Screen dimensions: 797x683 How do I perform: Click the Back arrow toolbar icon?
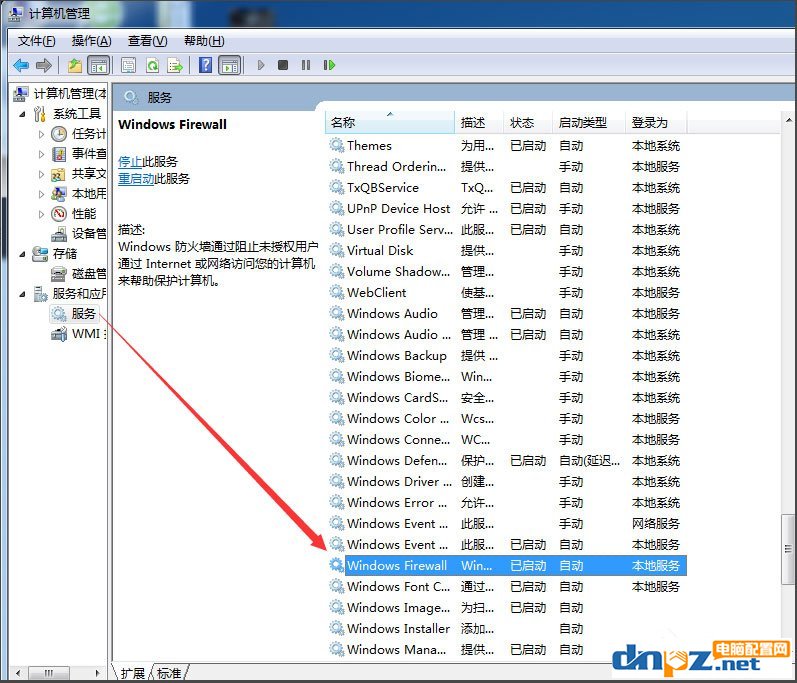(21, 65)
